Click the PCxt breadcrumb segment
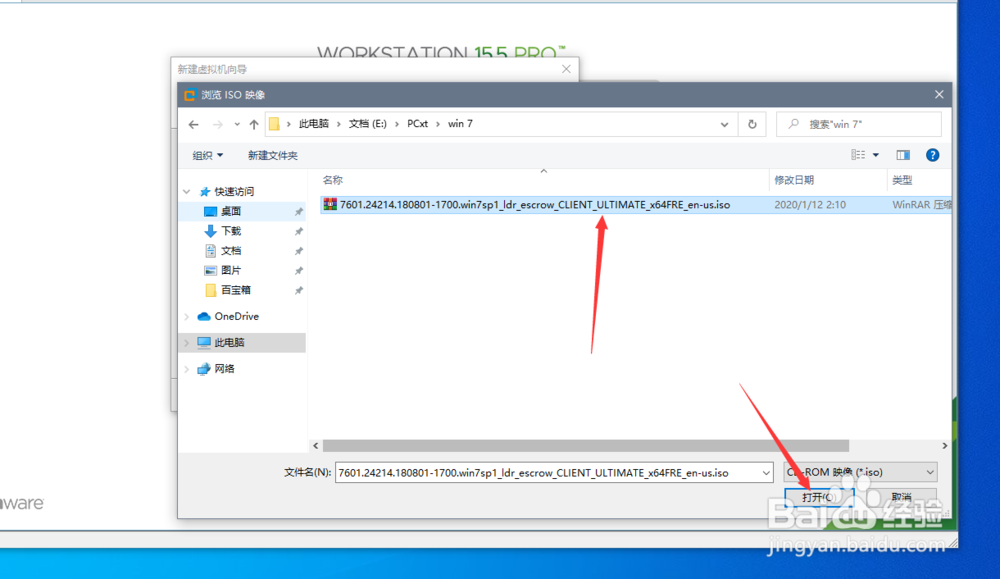The image size is (1000, 579). tap(418, 124)
